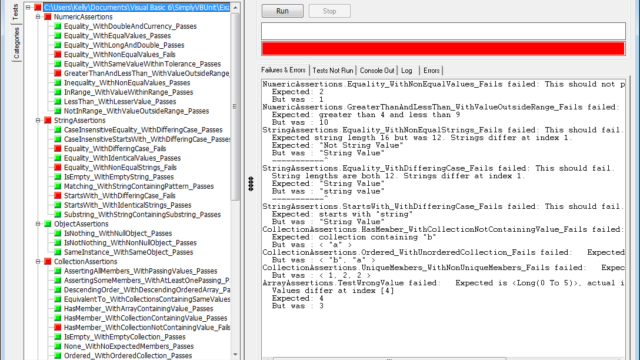Select the vertical Tests side tab
This screenshot has width=640, height=360.
coord(16,12)
